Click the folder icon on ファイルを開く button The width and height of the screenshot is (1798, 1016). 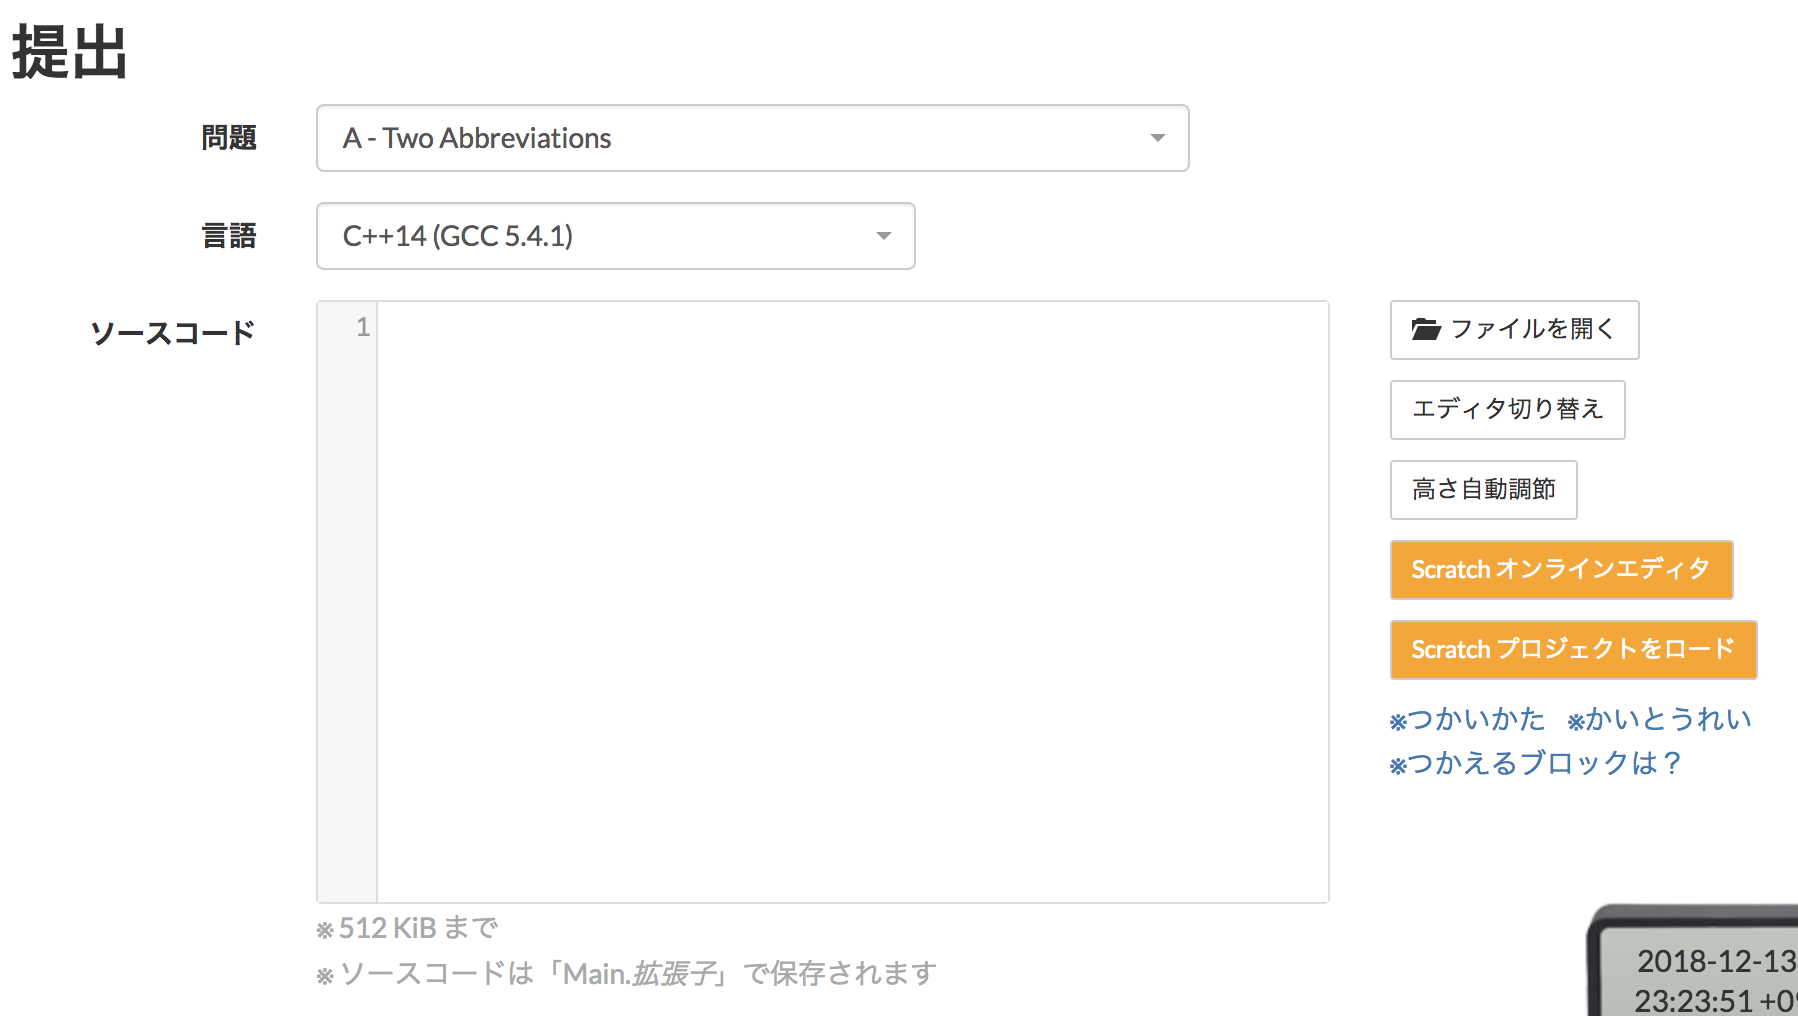1428,329
